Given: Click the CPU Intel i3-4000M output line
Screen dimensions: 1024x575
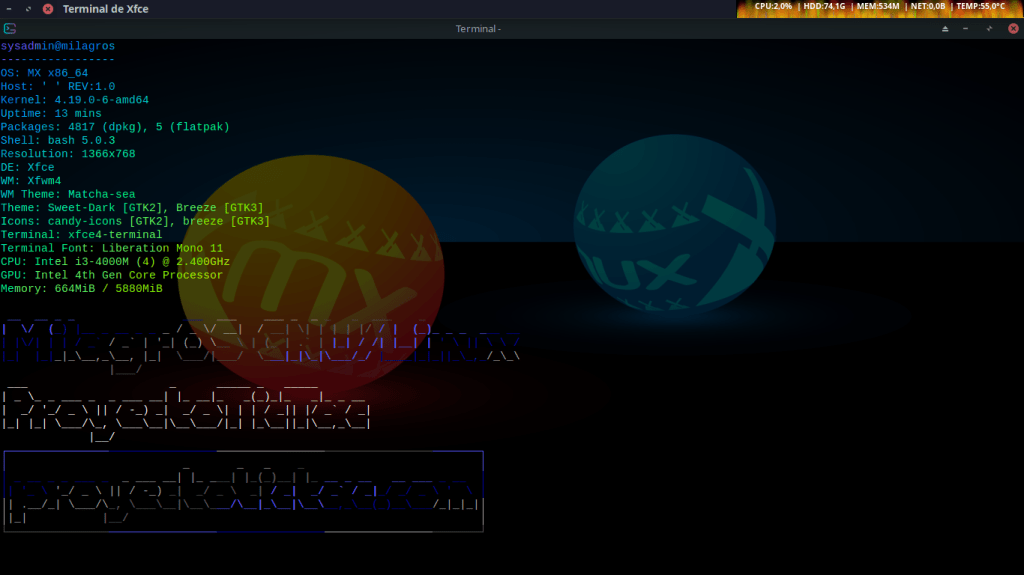Looking at the screenshot, I should 115,261.
